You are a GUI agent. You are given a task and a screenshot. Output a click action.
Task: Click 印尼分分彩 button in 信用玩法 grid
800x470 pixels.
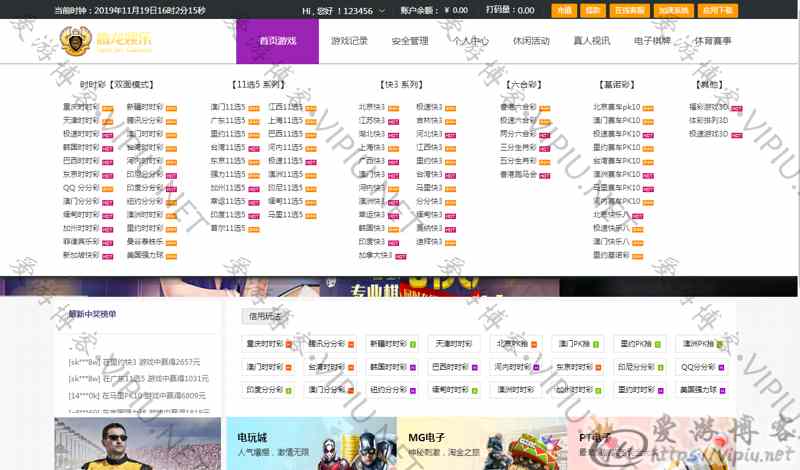(x=640, y=367)
